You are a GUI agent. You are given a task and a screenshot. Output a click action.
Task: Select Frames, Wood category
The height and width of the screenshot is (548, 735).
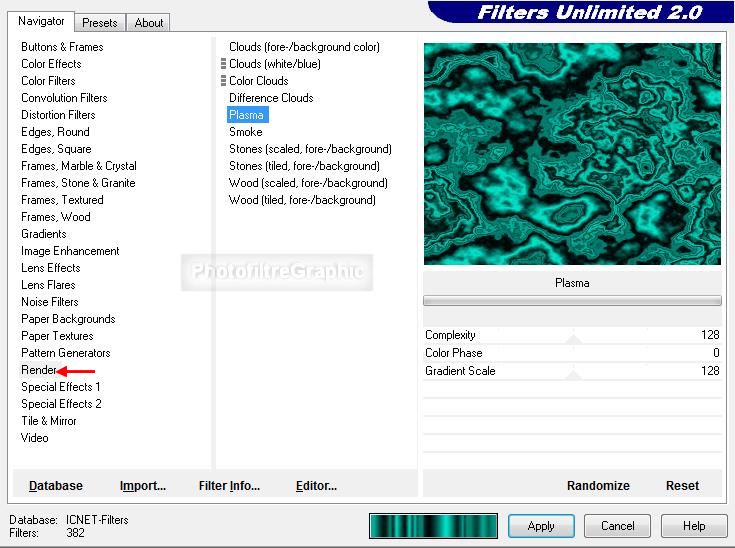[56, 217]
